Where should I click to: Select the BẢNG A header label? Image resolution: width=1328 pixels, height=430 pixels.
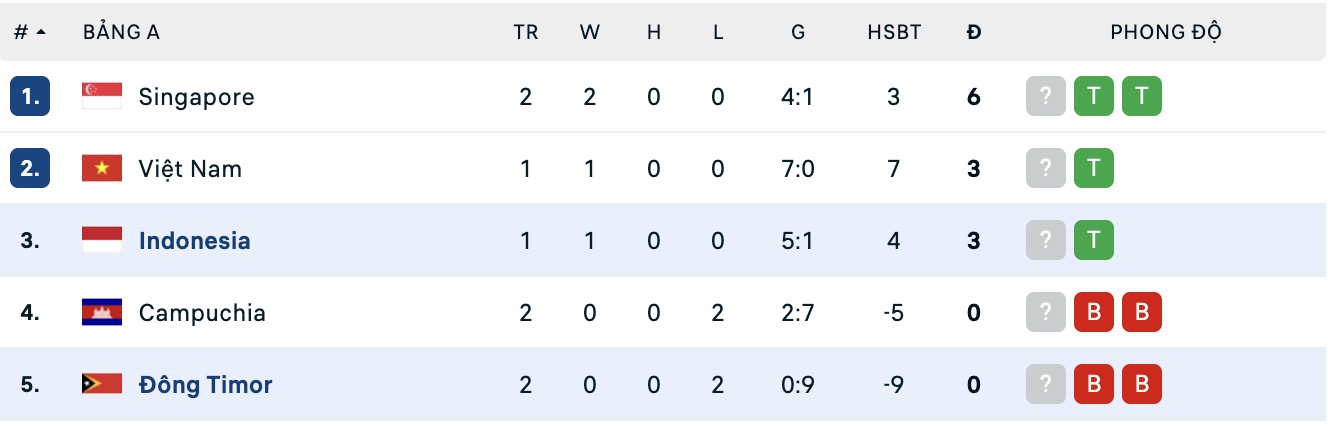pos(121,32)
